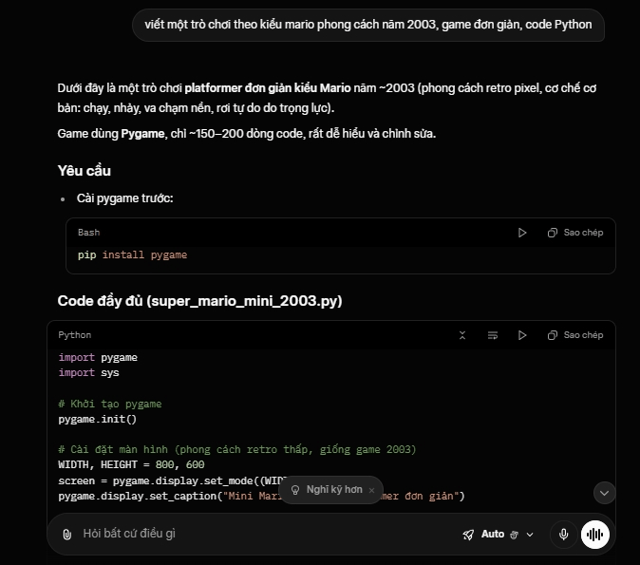Click the Python language label
Image resolution: width=640 pixels, height=565 pixels.
(75, 335)
